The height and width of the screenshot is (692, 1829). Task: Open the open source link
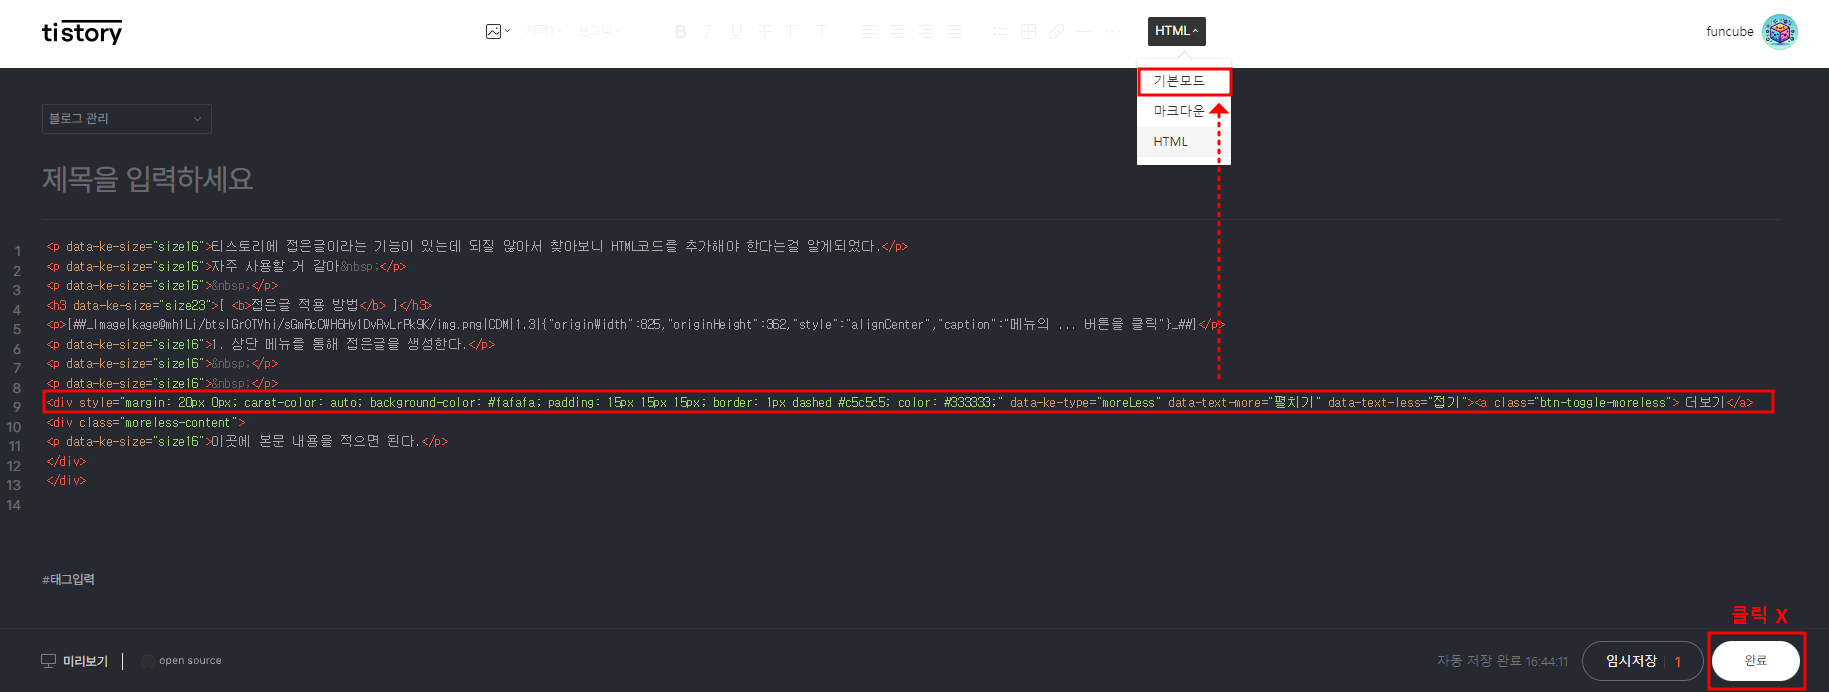(x=190, y=661)
